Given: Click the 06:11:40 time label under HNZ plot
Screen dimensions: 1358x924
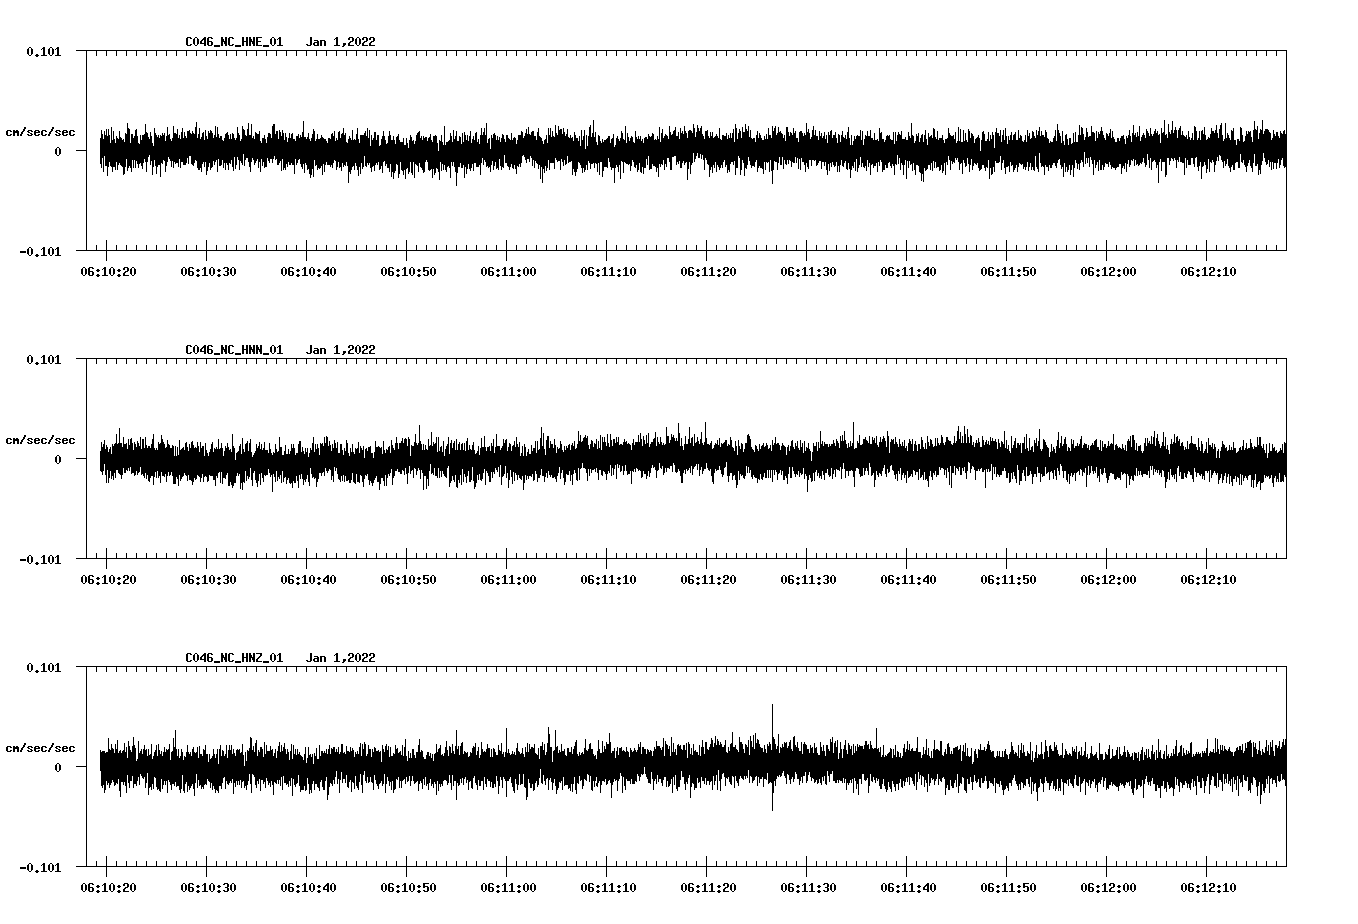Looking at the screenshot, I should click(x=908, y=888).
